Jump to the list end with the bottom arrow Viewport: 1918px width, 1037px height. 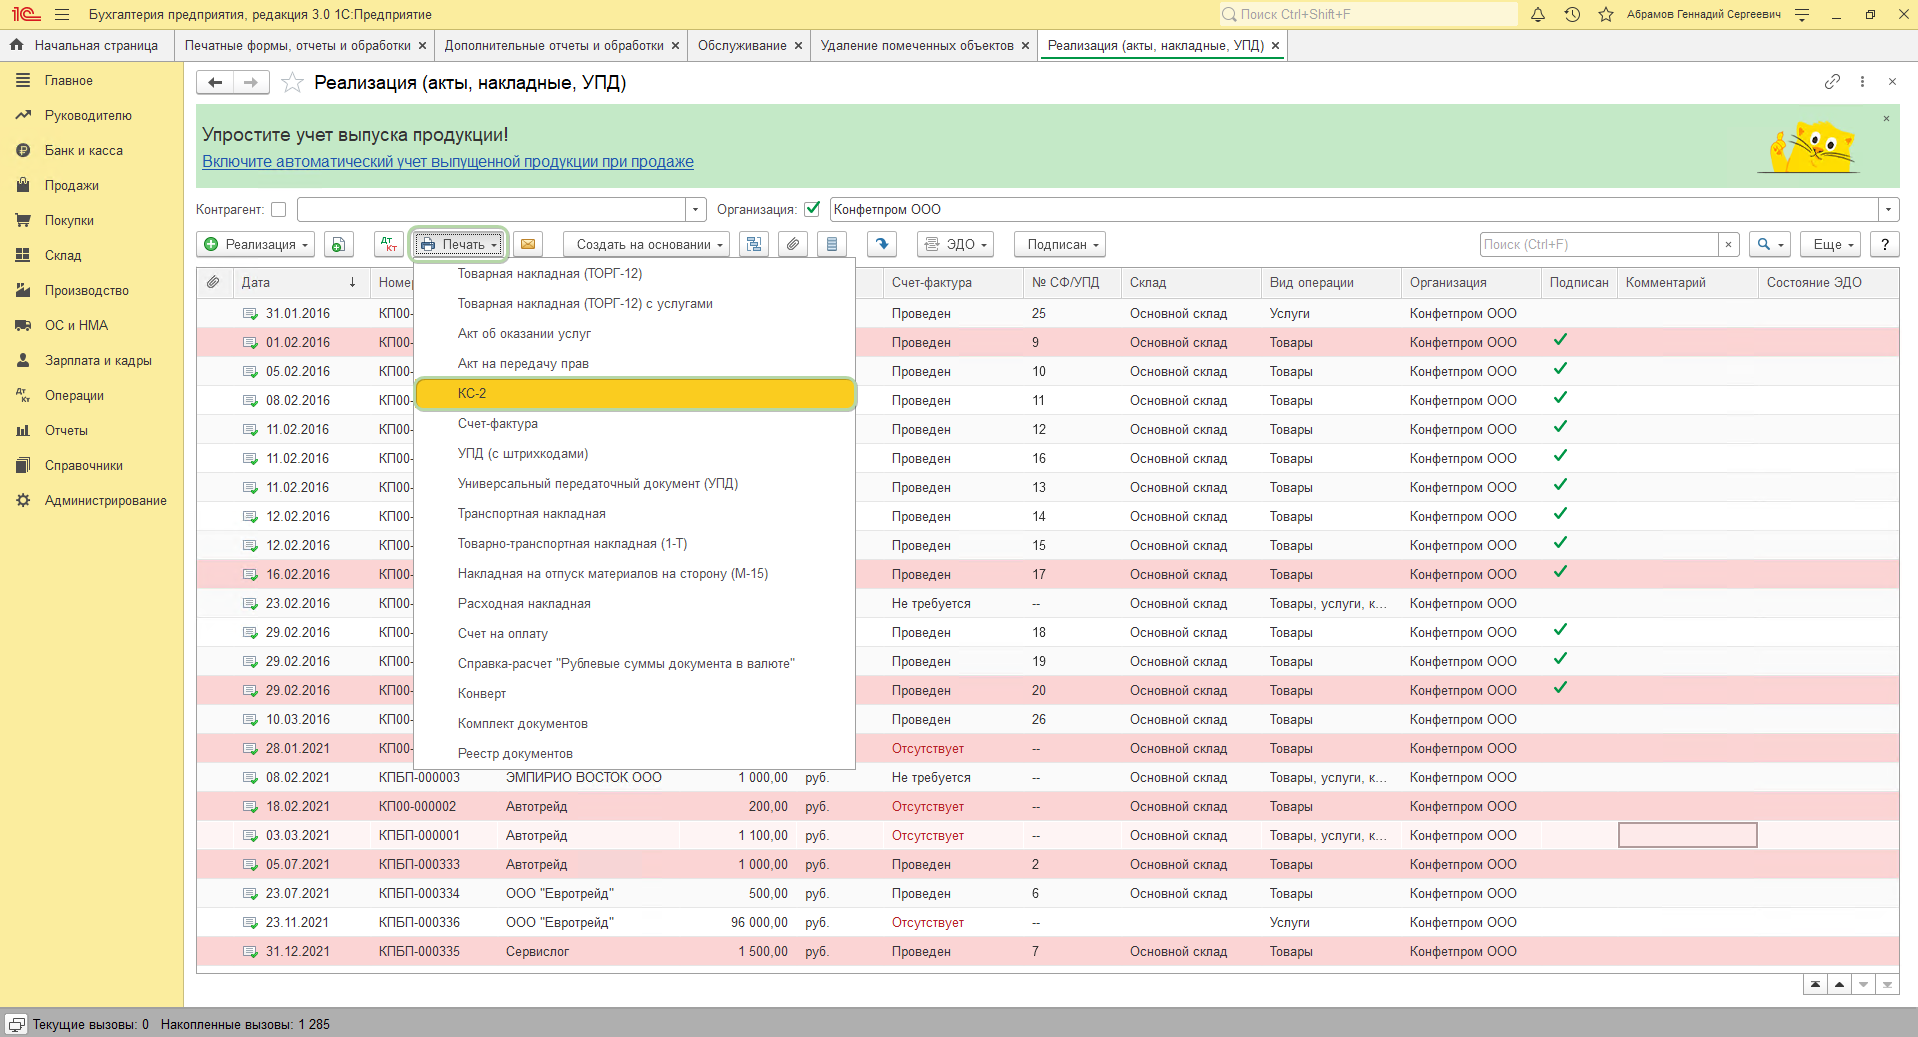coord(1887,985)
